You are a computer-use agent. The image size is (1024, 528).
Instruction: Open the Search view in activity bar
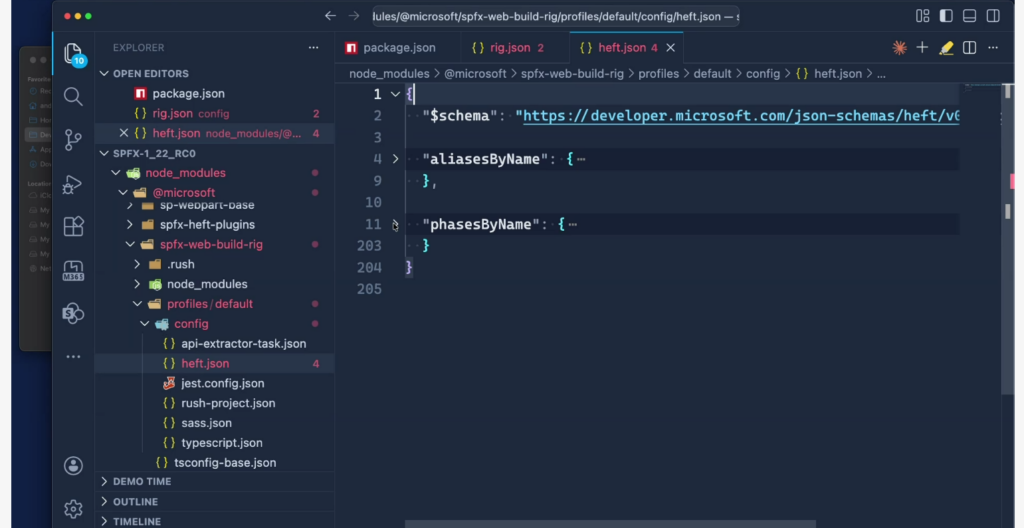coord(73,96)
